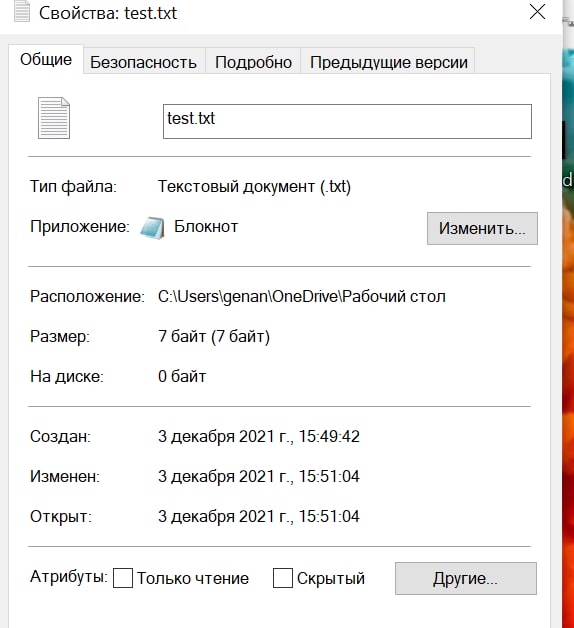Click the Расположение: label
The image size is (574, 628).
coord(87,297)
